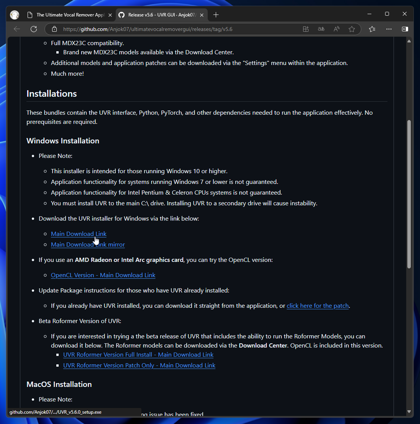Click text about installing UVR to main C:\ drive
This screenshot has height=424, width=420.
coord(184,203)
